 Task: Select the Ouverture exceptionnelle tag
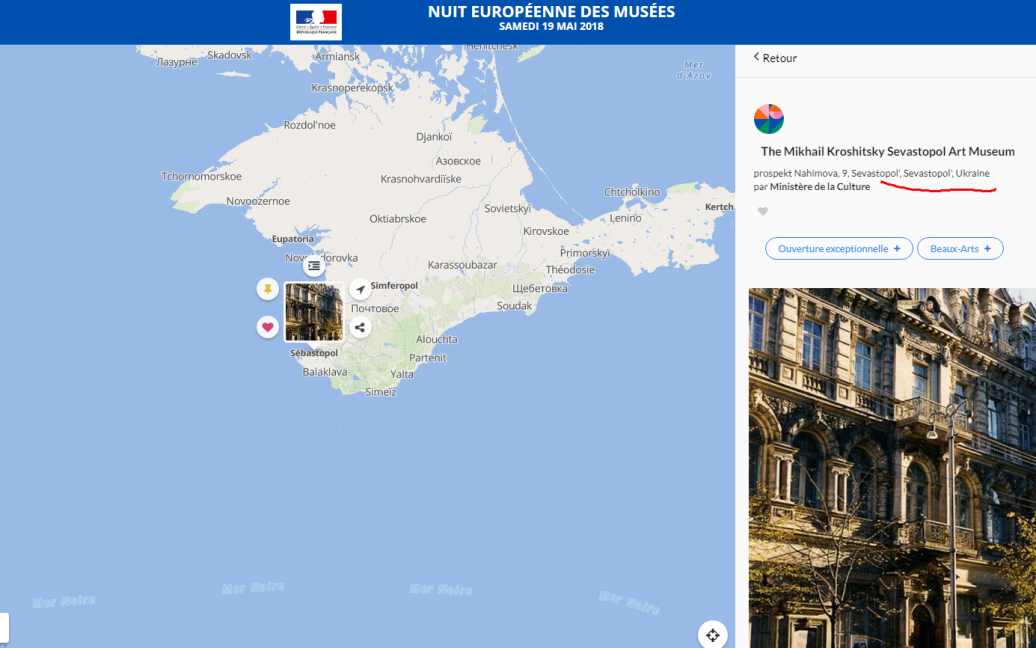(x=838, y=248)
